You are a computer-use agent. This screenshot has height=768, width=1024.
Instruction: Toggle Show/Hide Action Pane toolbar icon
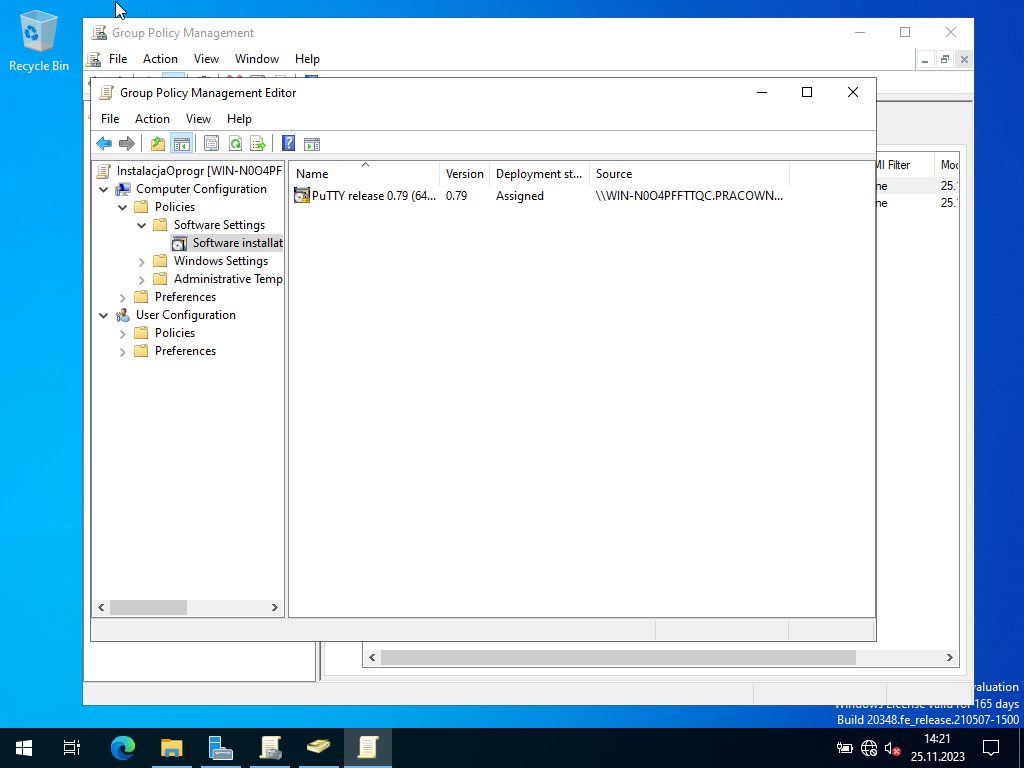coord(312,144)
